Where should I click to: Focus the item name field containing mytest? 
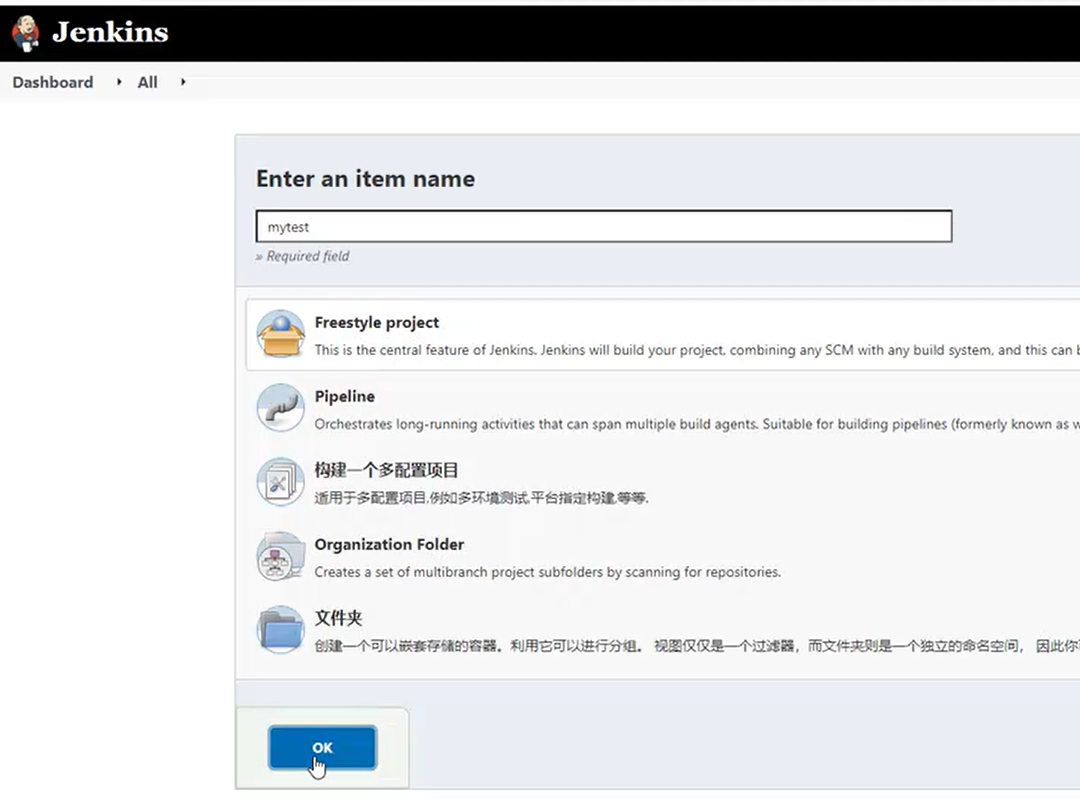tap(604, 227)
